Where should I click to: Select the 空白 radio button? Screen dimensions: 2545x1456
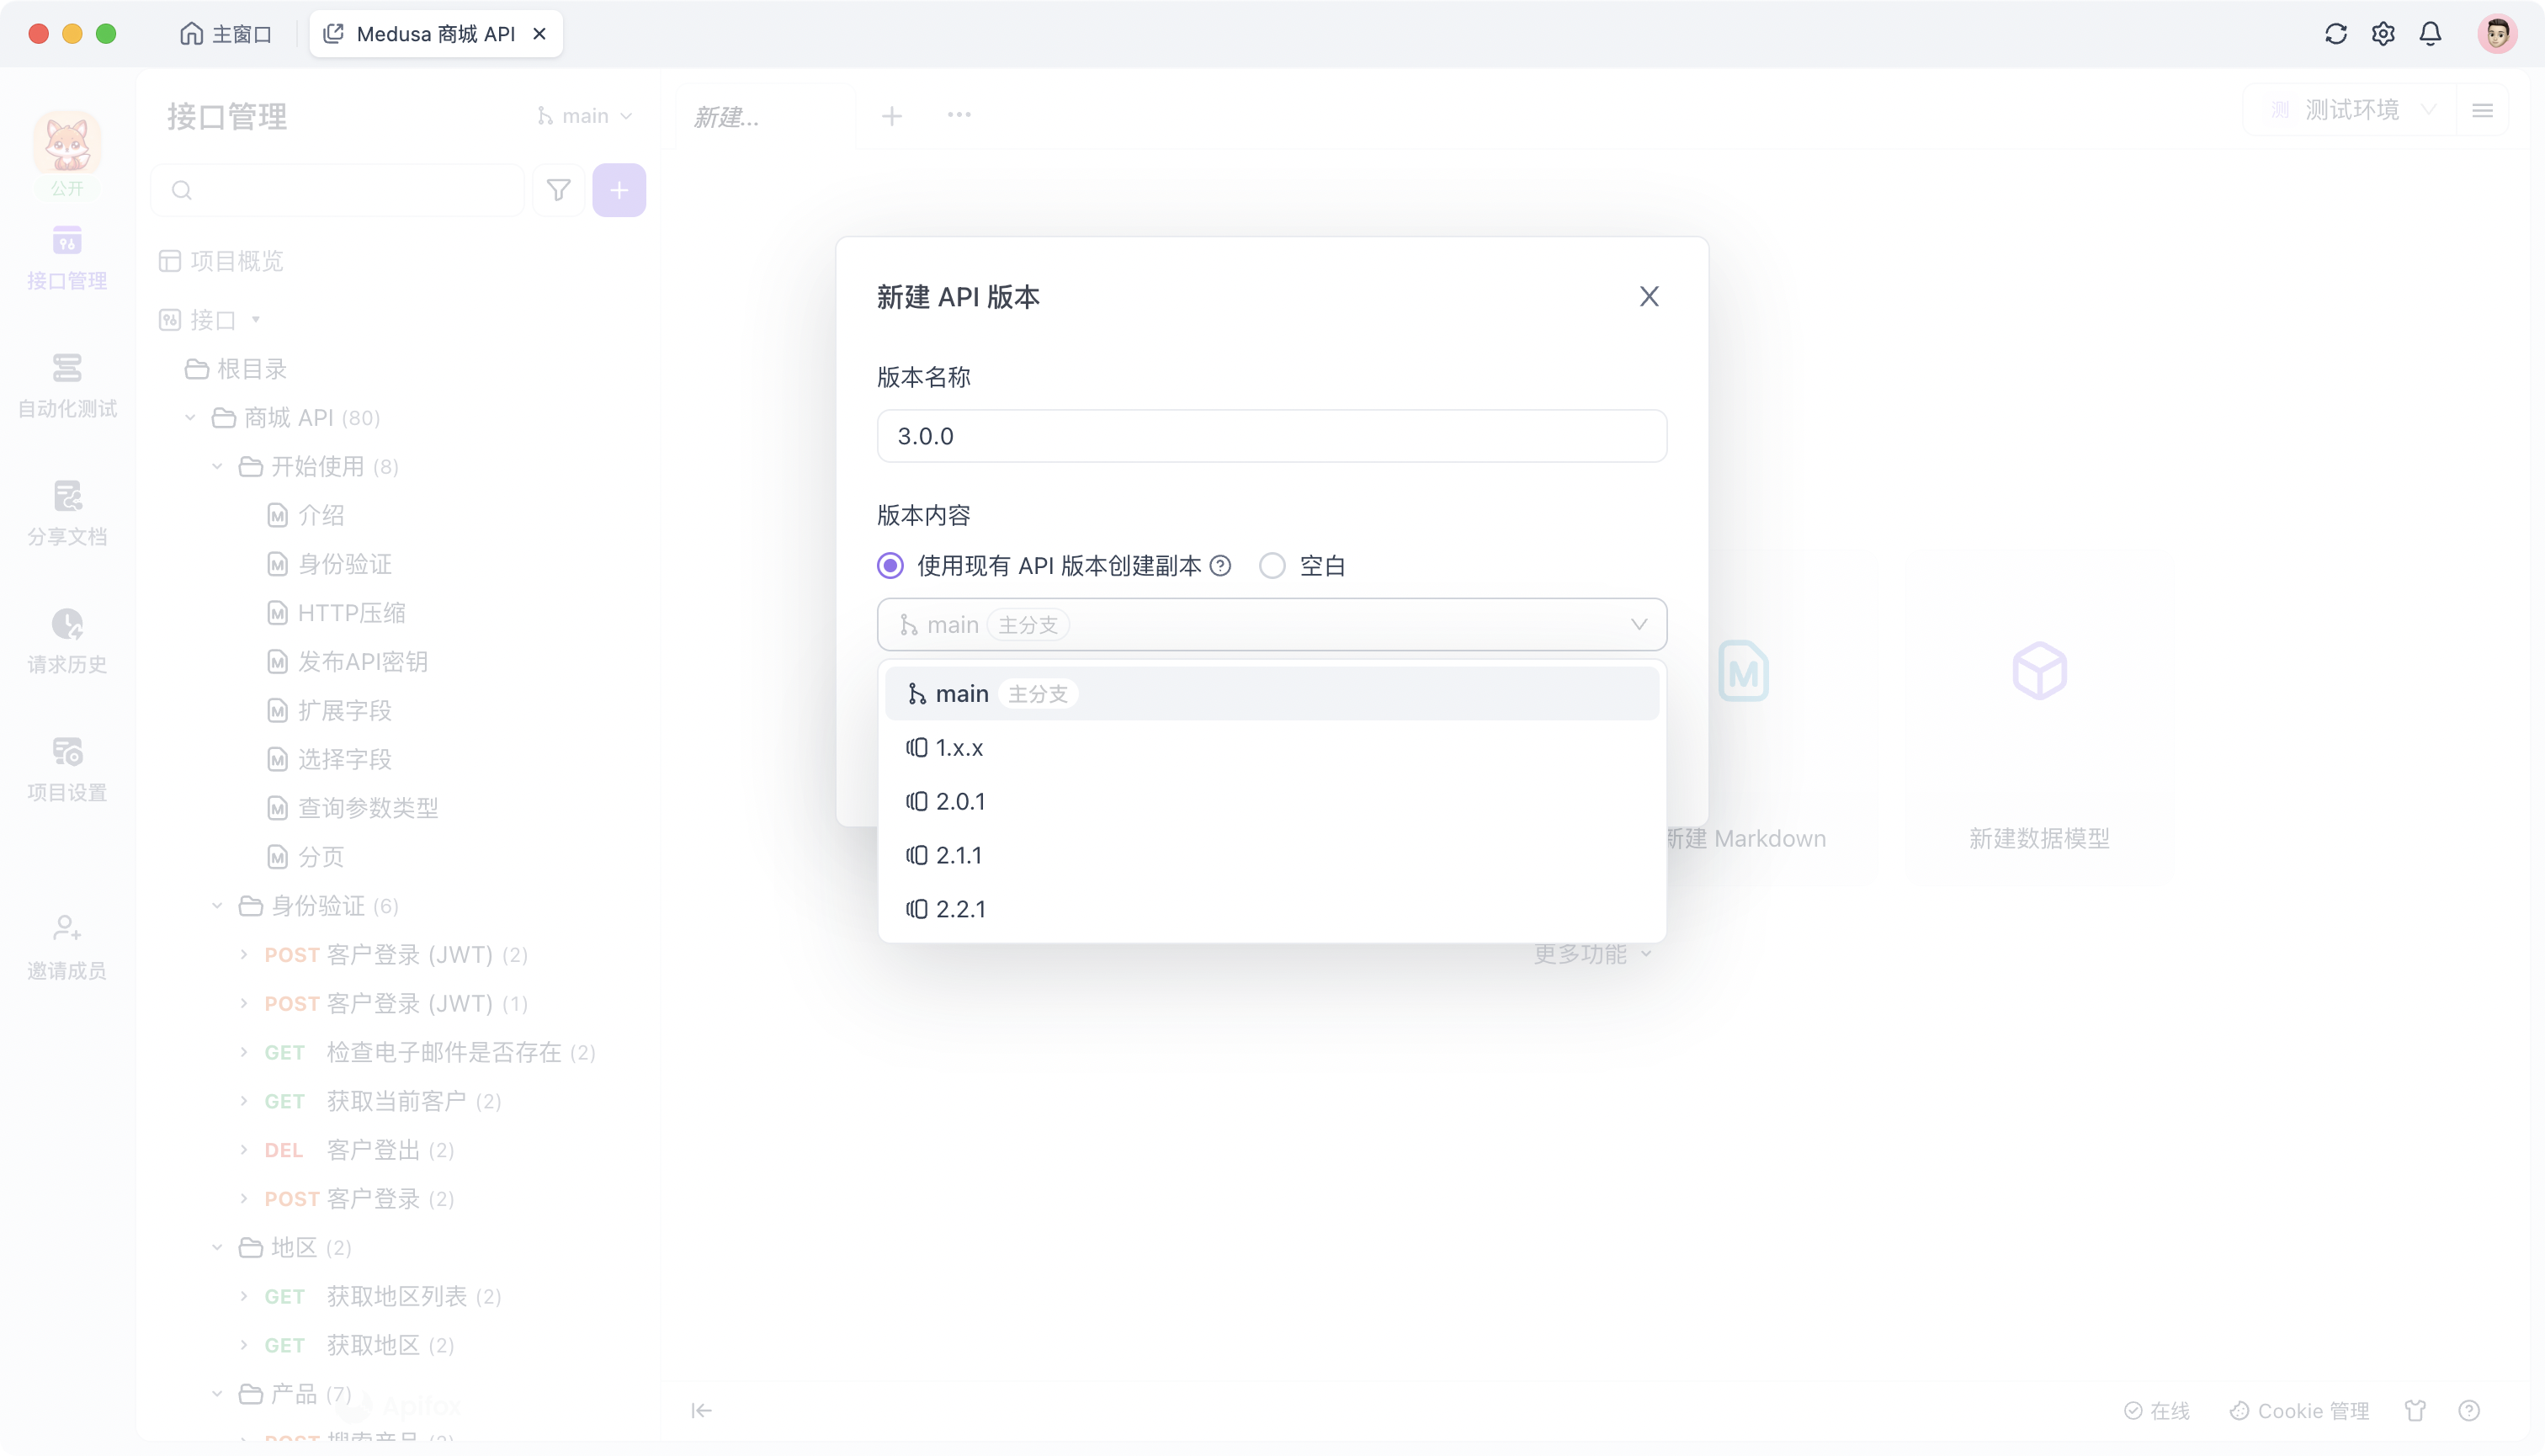tap(1272, 565)
